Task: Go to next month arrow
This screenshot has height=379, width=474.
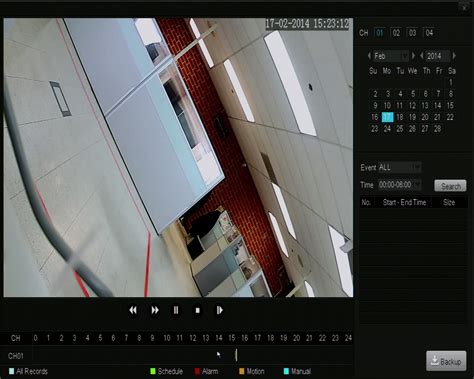Action: (413, 56)
